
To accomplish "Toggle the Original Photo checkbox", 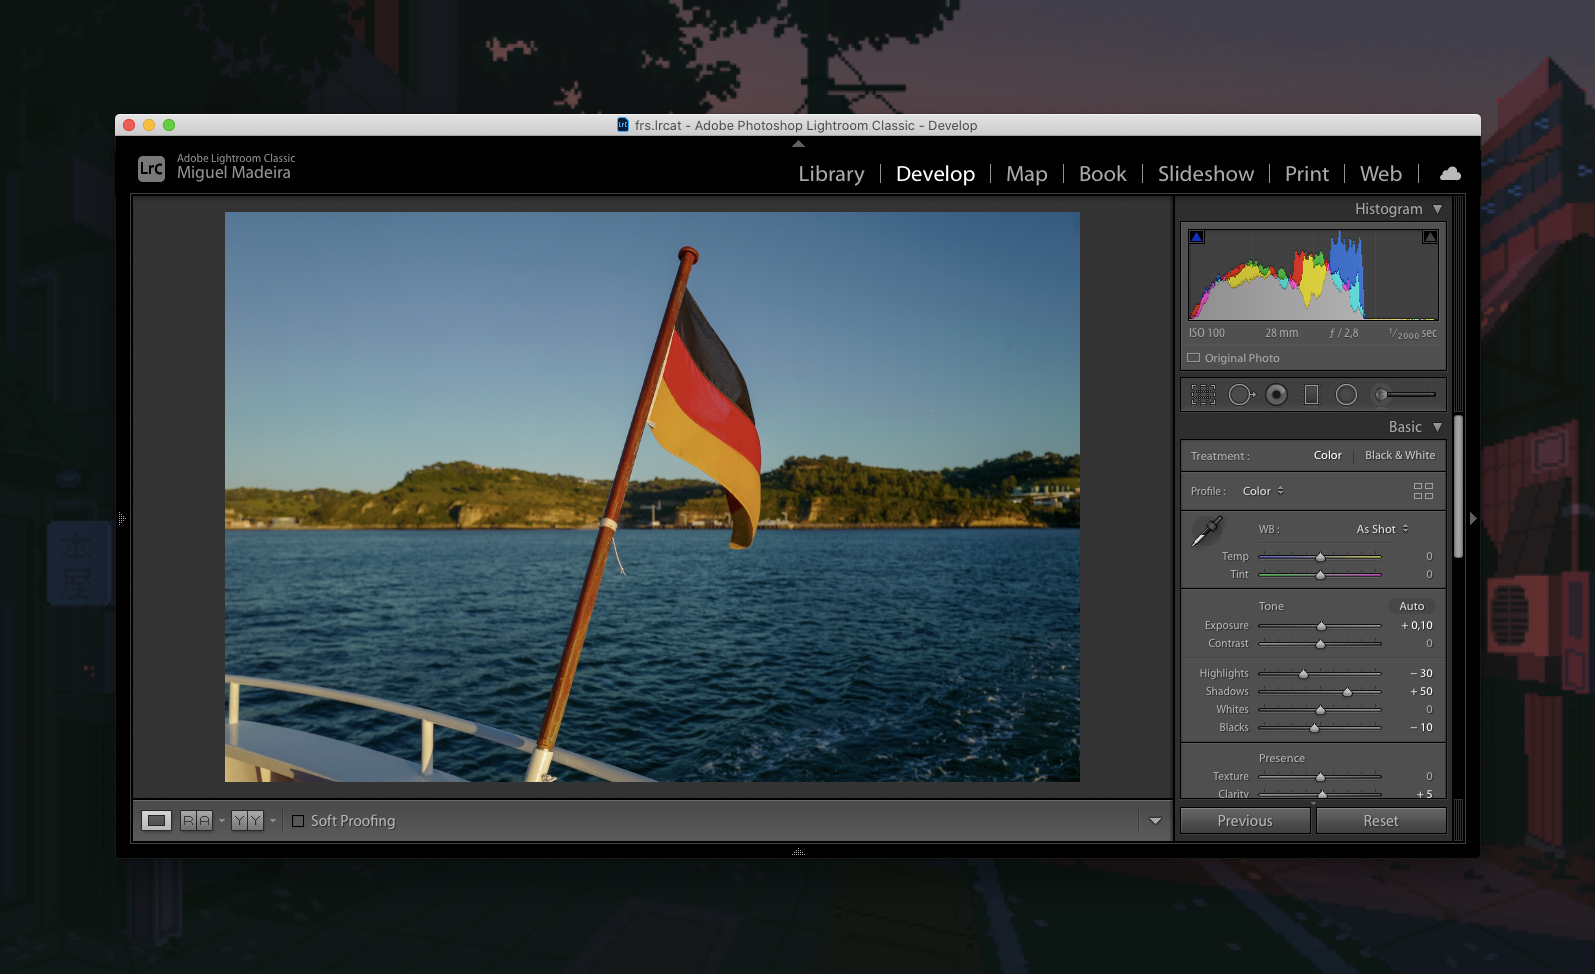I will tap(1194, 358).
